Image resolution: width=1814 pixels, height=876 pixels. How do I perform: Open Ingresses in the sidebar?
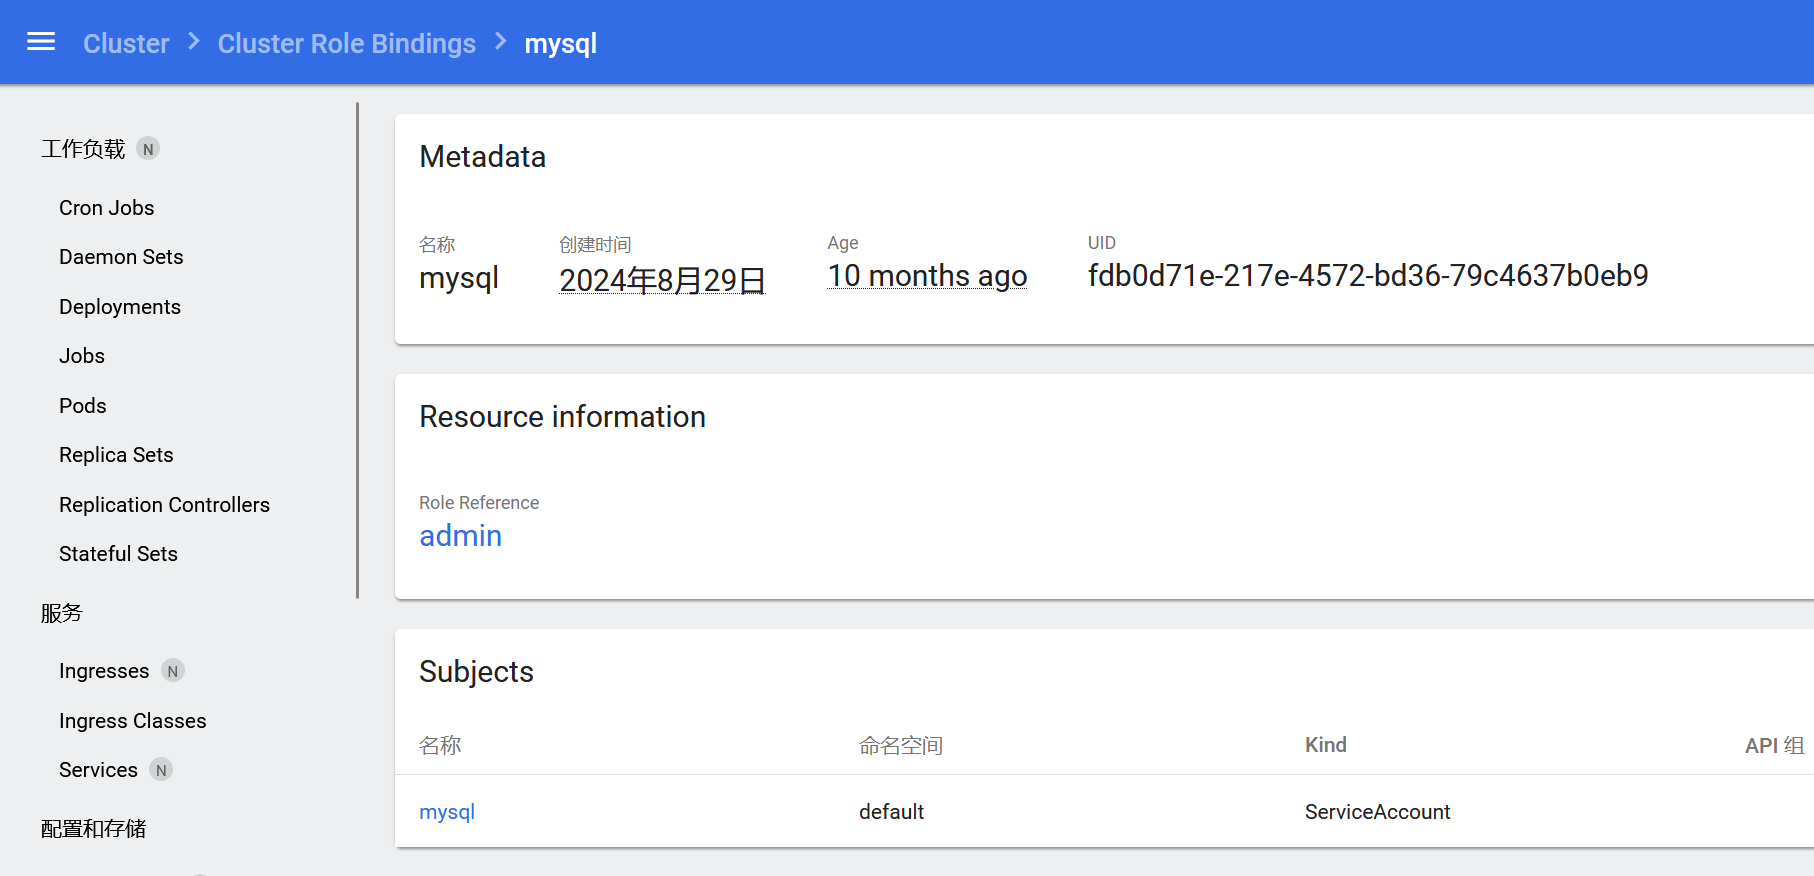tap(104, 671)
